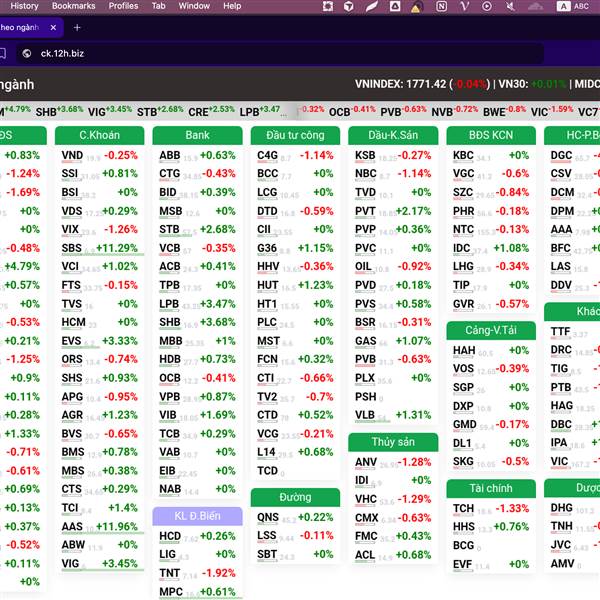
Task: Click the V-shaped menu bar icon
Action: (x=464, y=6)
